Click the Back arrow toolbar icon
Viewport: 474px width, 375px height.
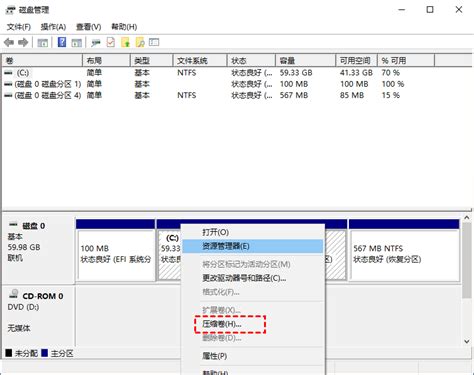(x=9, y=42)
